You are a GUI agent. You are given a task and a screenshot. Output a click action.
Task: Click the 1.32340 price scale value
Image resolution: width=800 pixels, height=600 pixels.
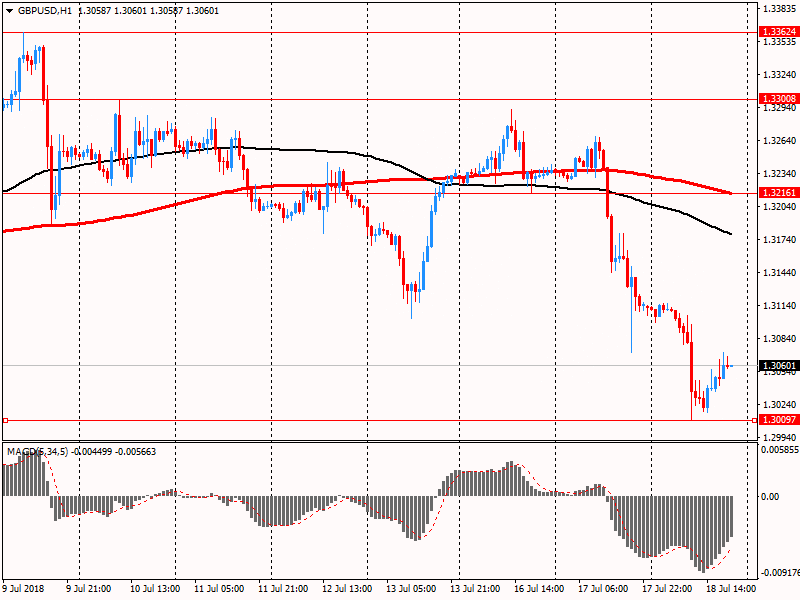point(780,174)
